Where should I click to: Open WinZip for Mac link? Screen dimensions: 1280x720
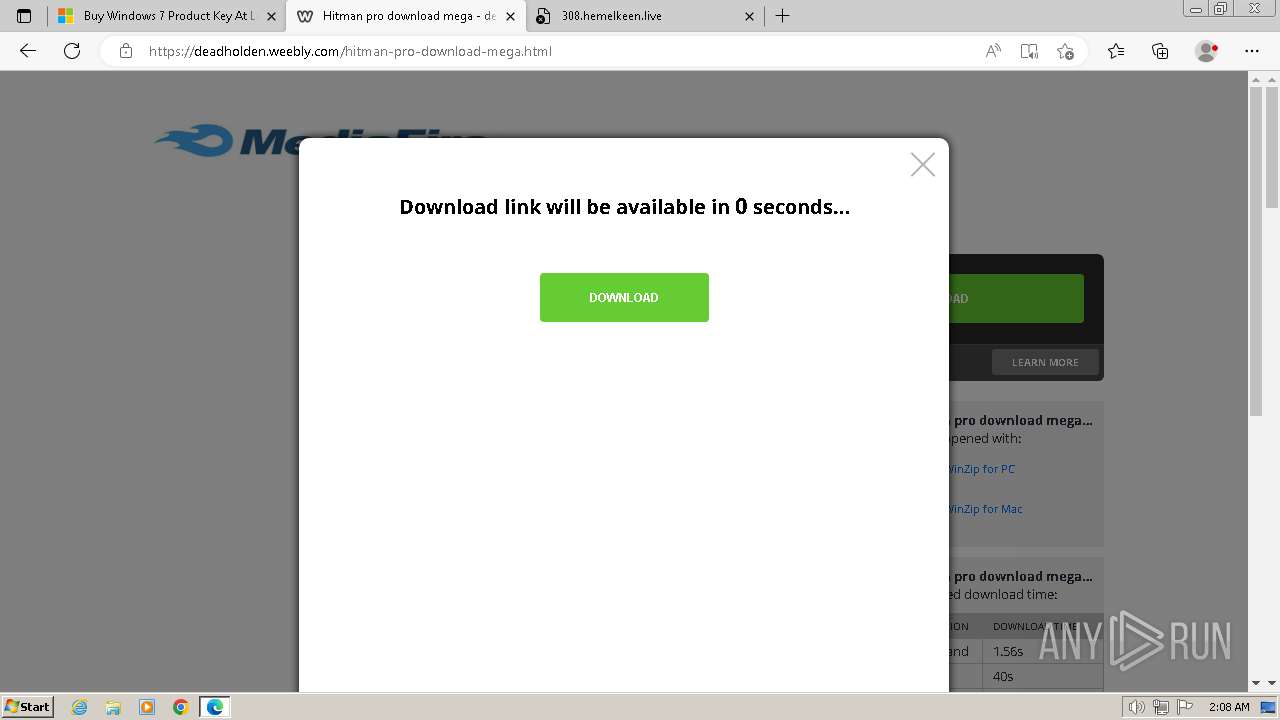click(x=985, y=509)
